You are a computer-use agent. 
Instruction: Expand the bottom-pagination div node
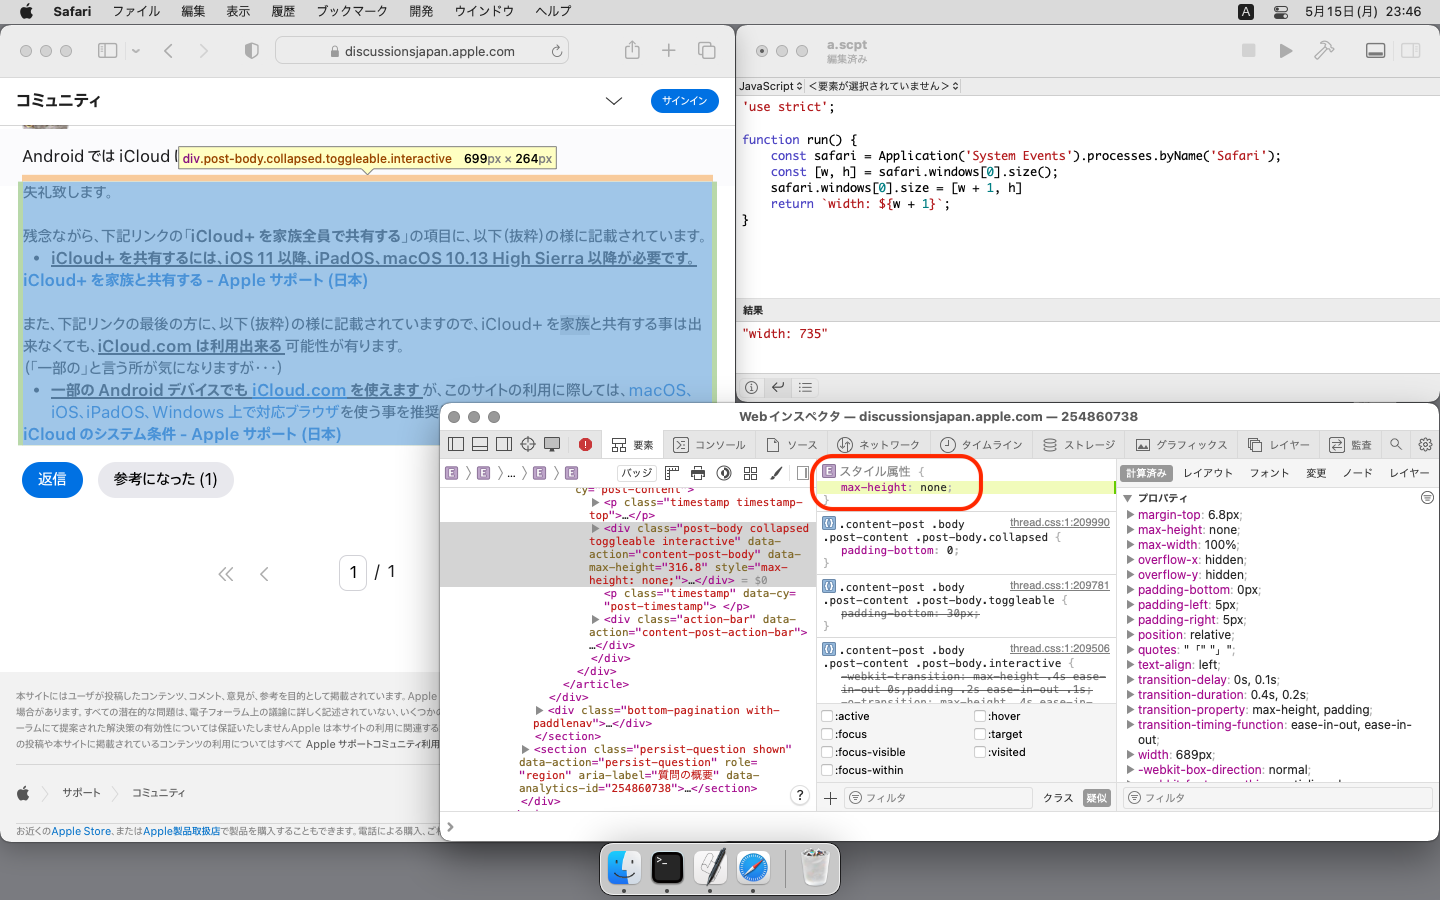540,711
